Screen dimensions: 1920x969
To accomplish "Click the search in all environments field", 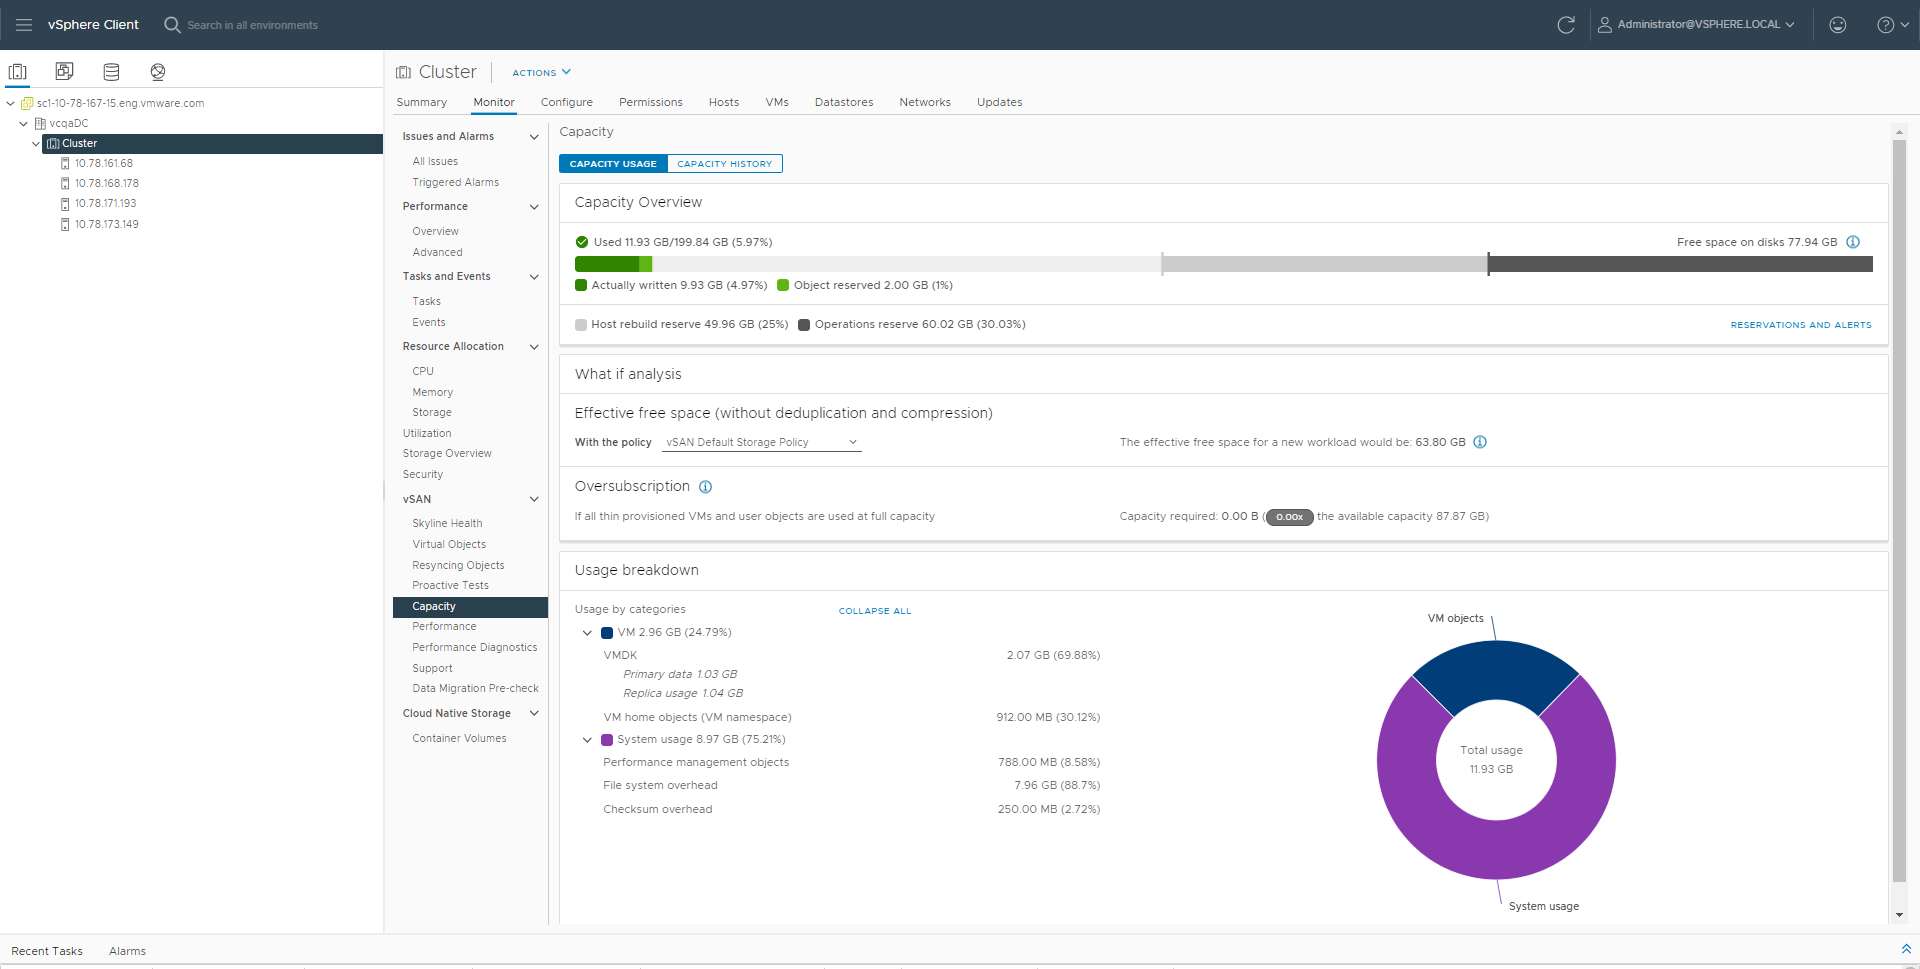I will point(253,25).
